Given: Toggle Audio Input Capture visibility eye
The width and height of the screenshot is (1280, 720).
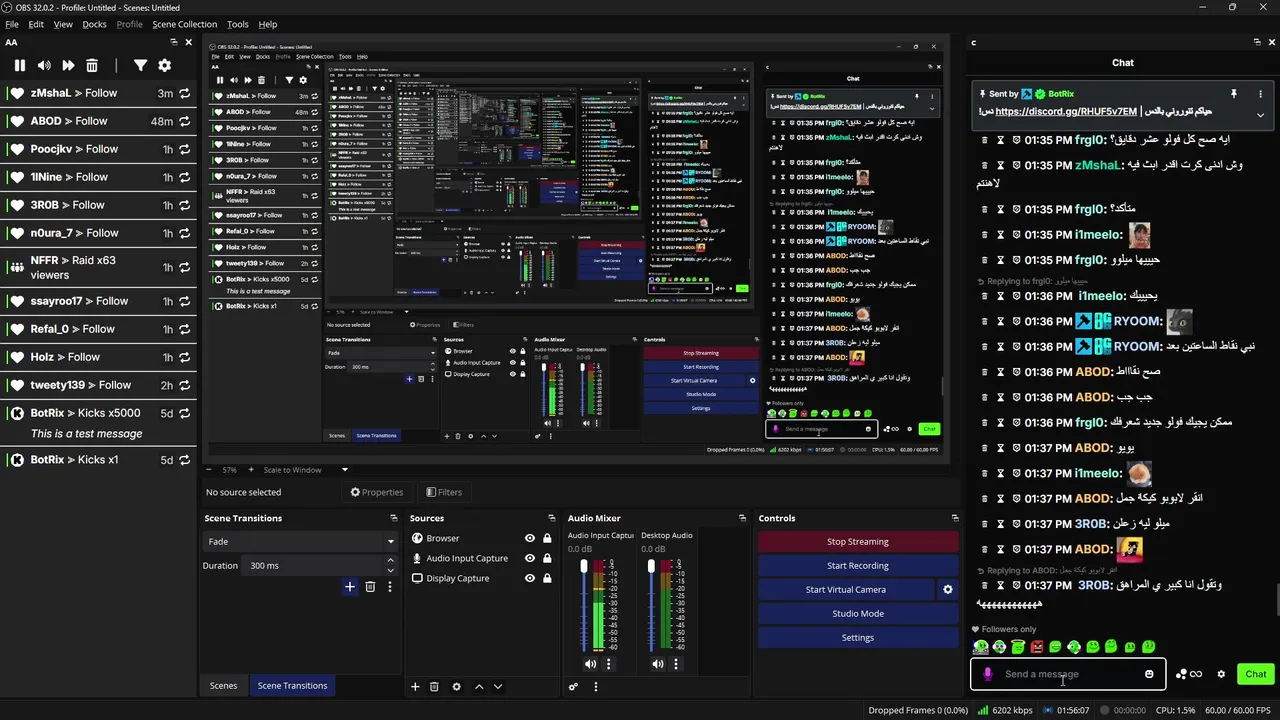Looking at the screenshot, I should point(530,558).
